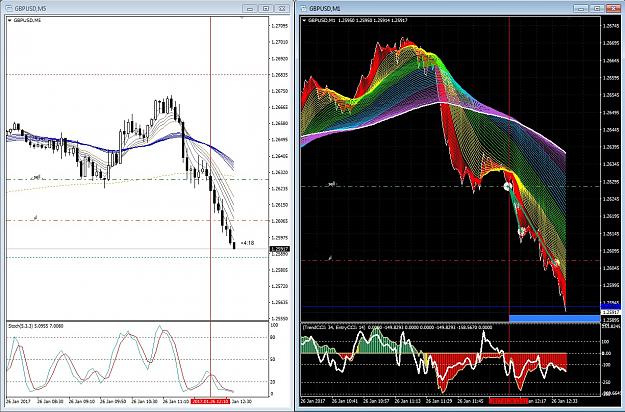Screen dimensions: 625x412
Task: Click the 26 Jan 11:29 label on the M1 time axis
Action: (x=440, y=401)
